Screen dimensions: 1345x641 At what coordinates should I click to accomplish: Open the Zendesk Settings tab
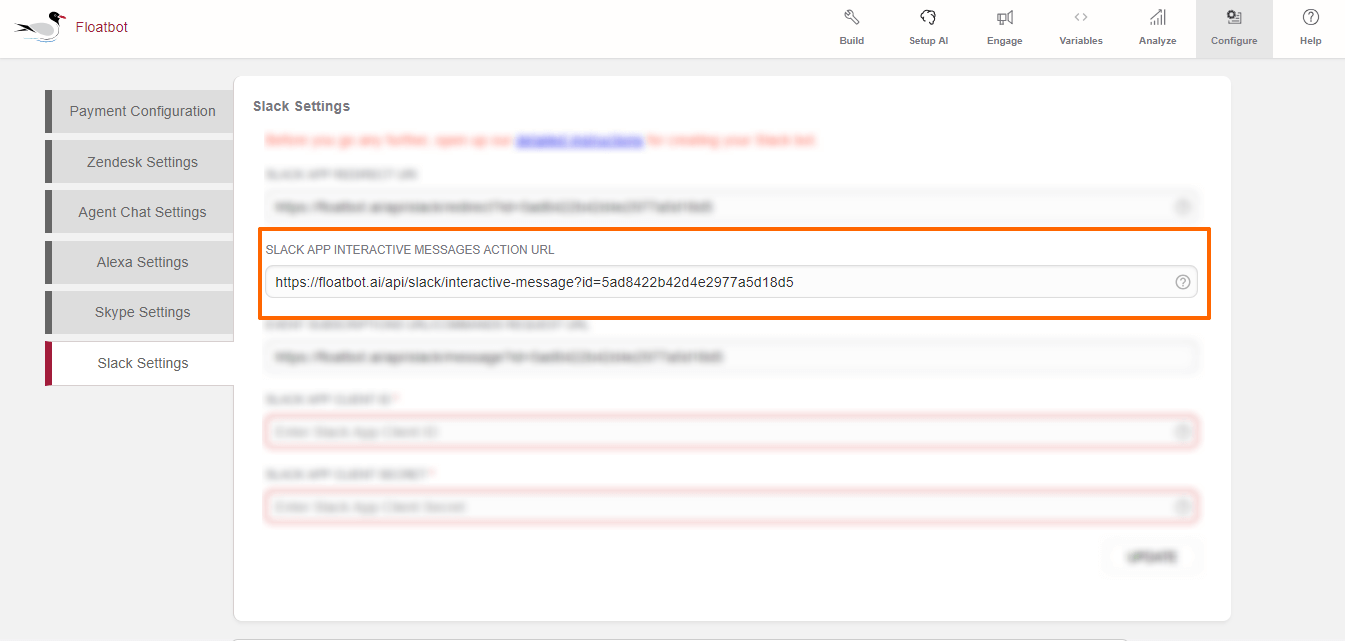(x=142, y=162)
